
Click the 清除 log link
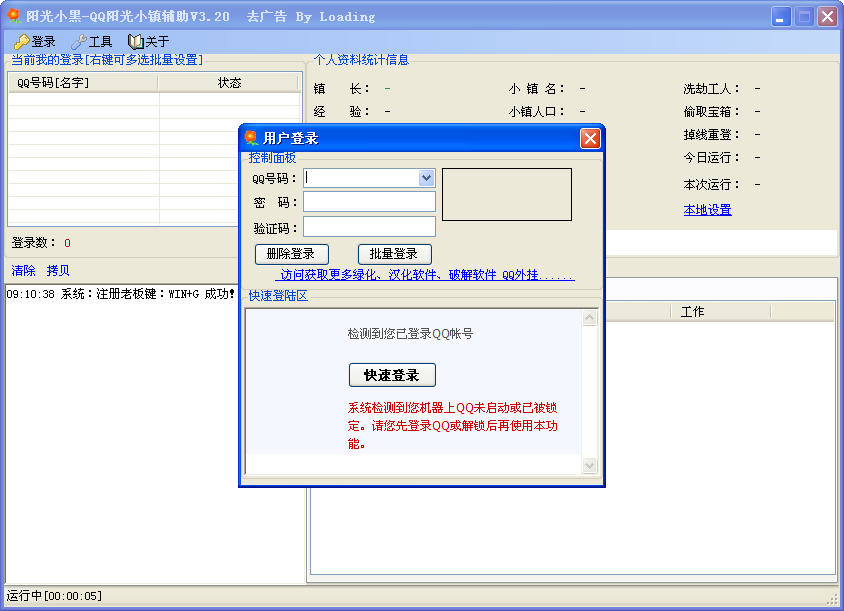[23, 270]
